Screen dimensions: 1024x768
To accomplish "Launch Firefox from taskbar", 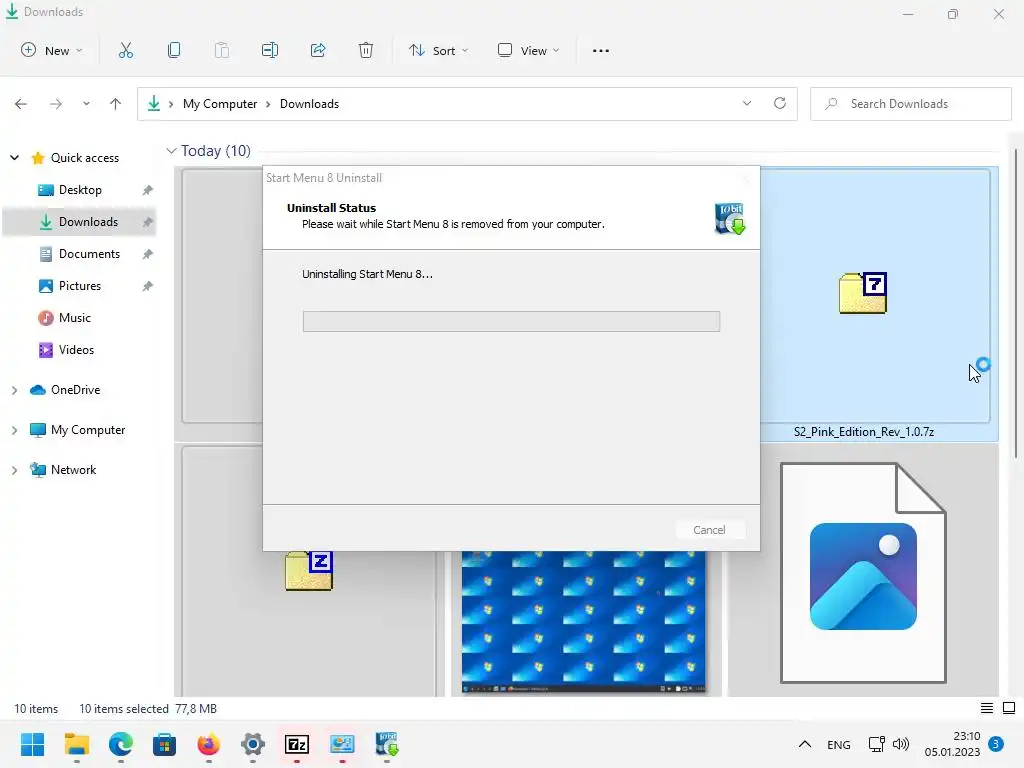I will click(x=208, y=744).
